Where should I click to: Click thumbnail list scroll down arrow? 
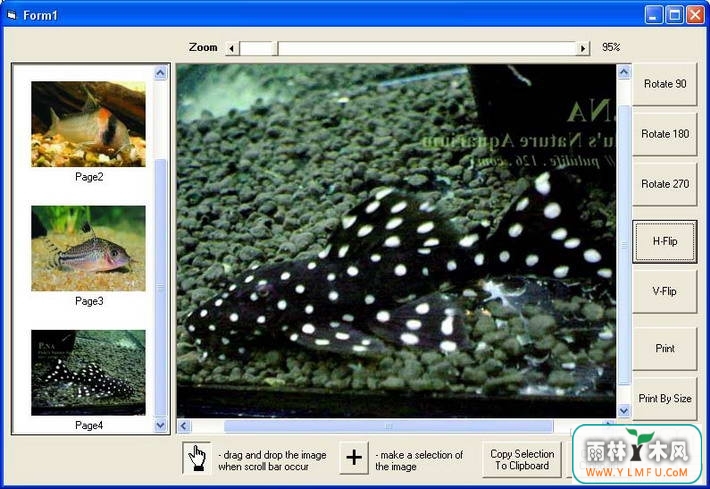(160, 425)
